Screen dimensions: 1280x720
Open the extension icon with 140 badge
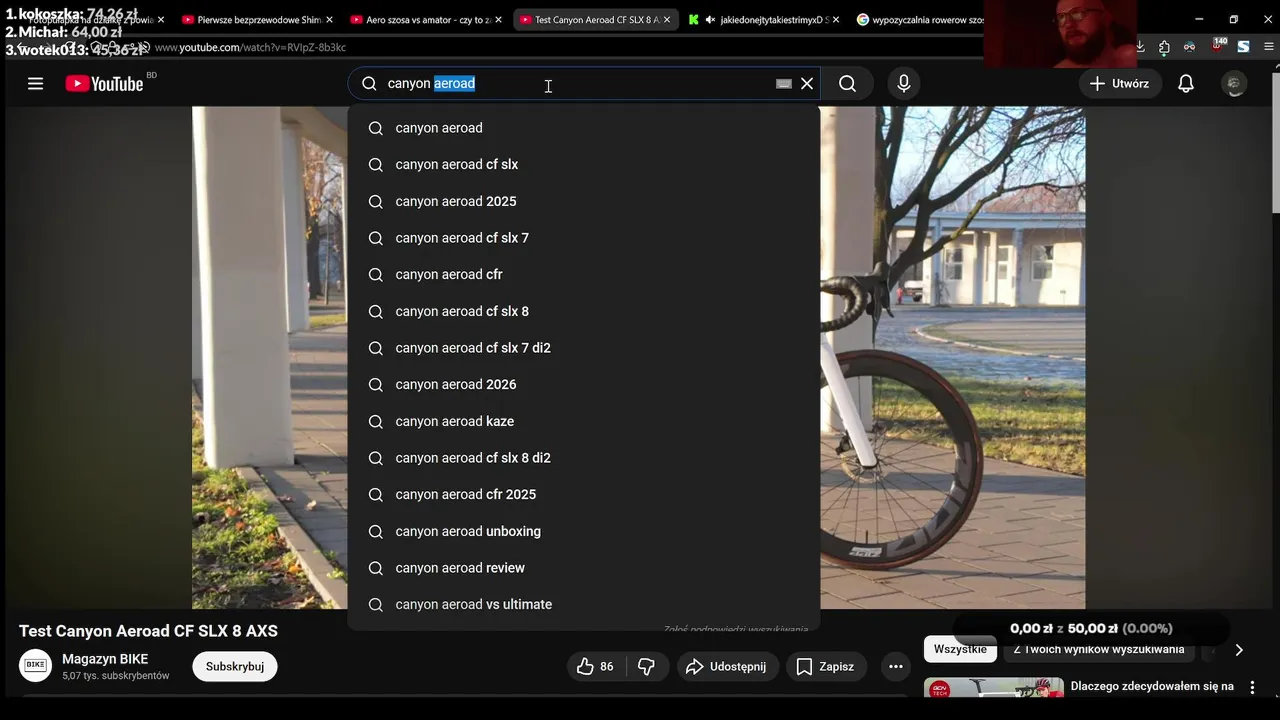point(1218,46)
